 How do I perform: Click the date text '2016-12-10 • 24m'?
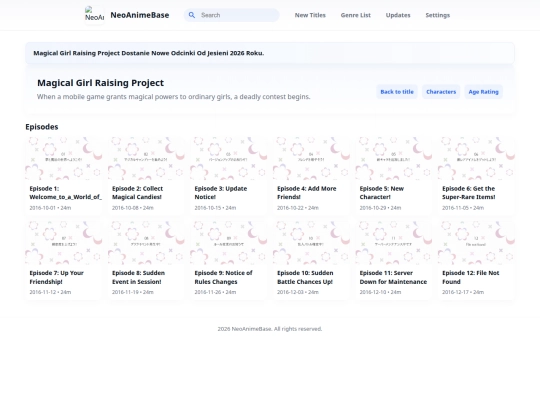(x=380, y=292)
